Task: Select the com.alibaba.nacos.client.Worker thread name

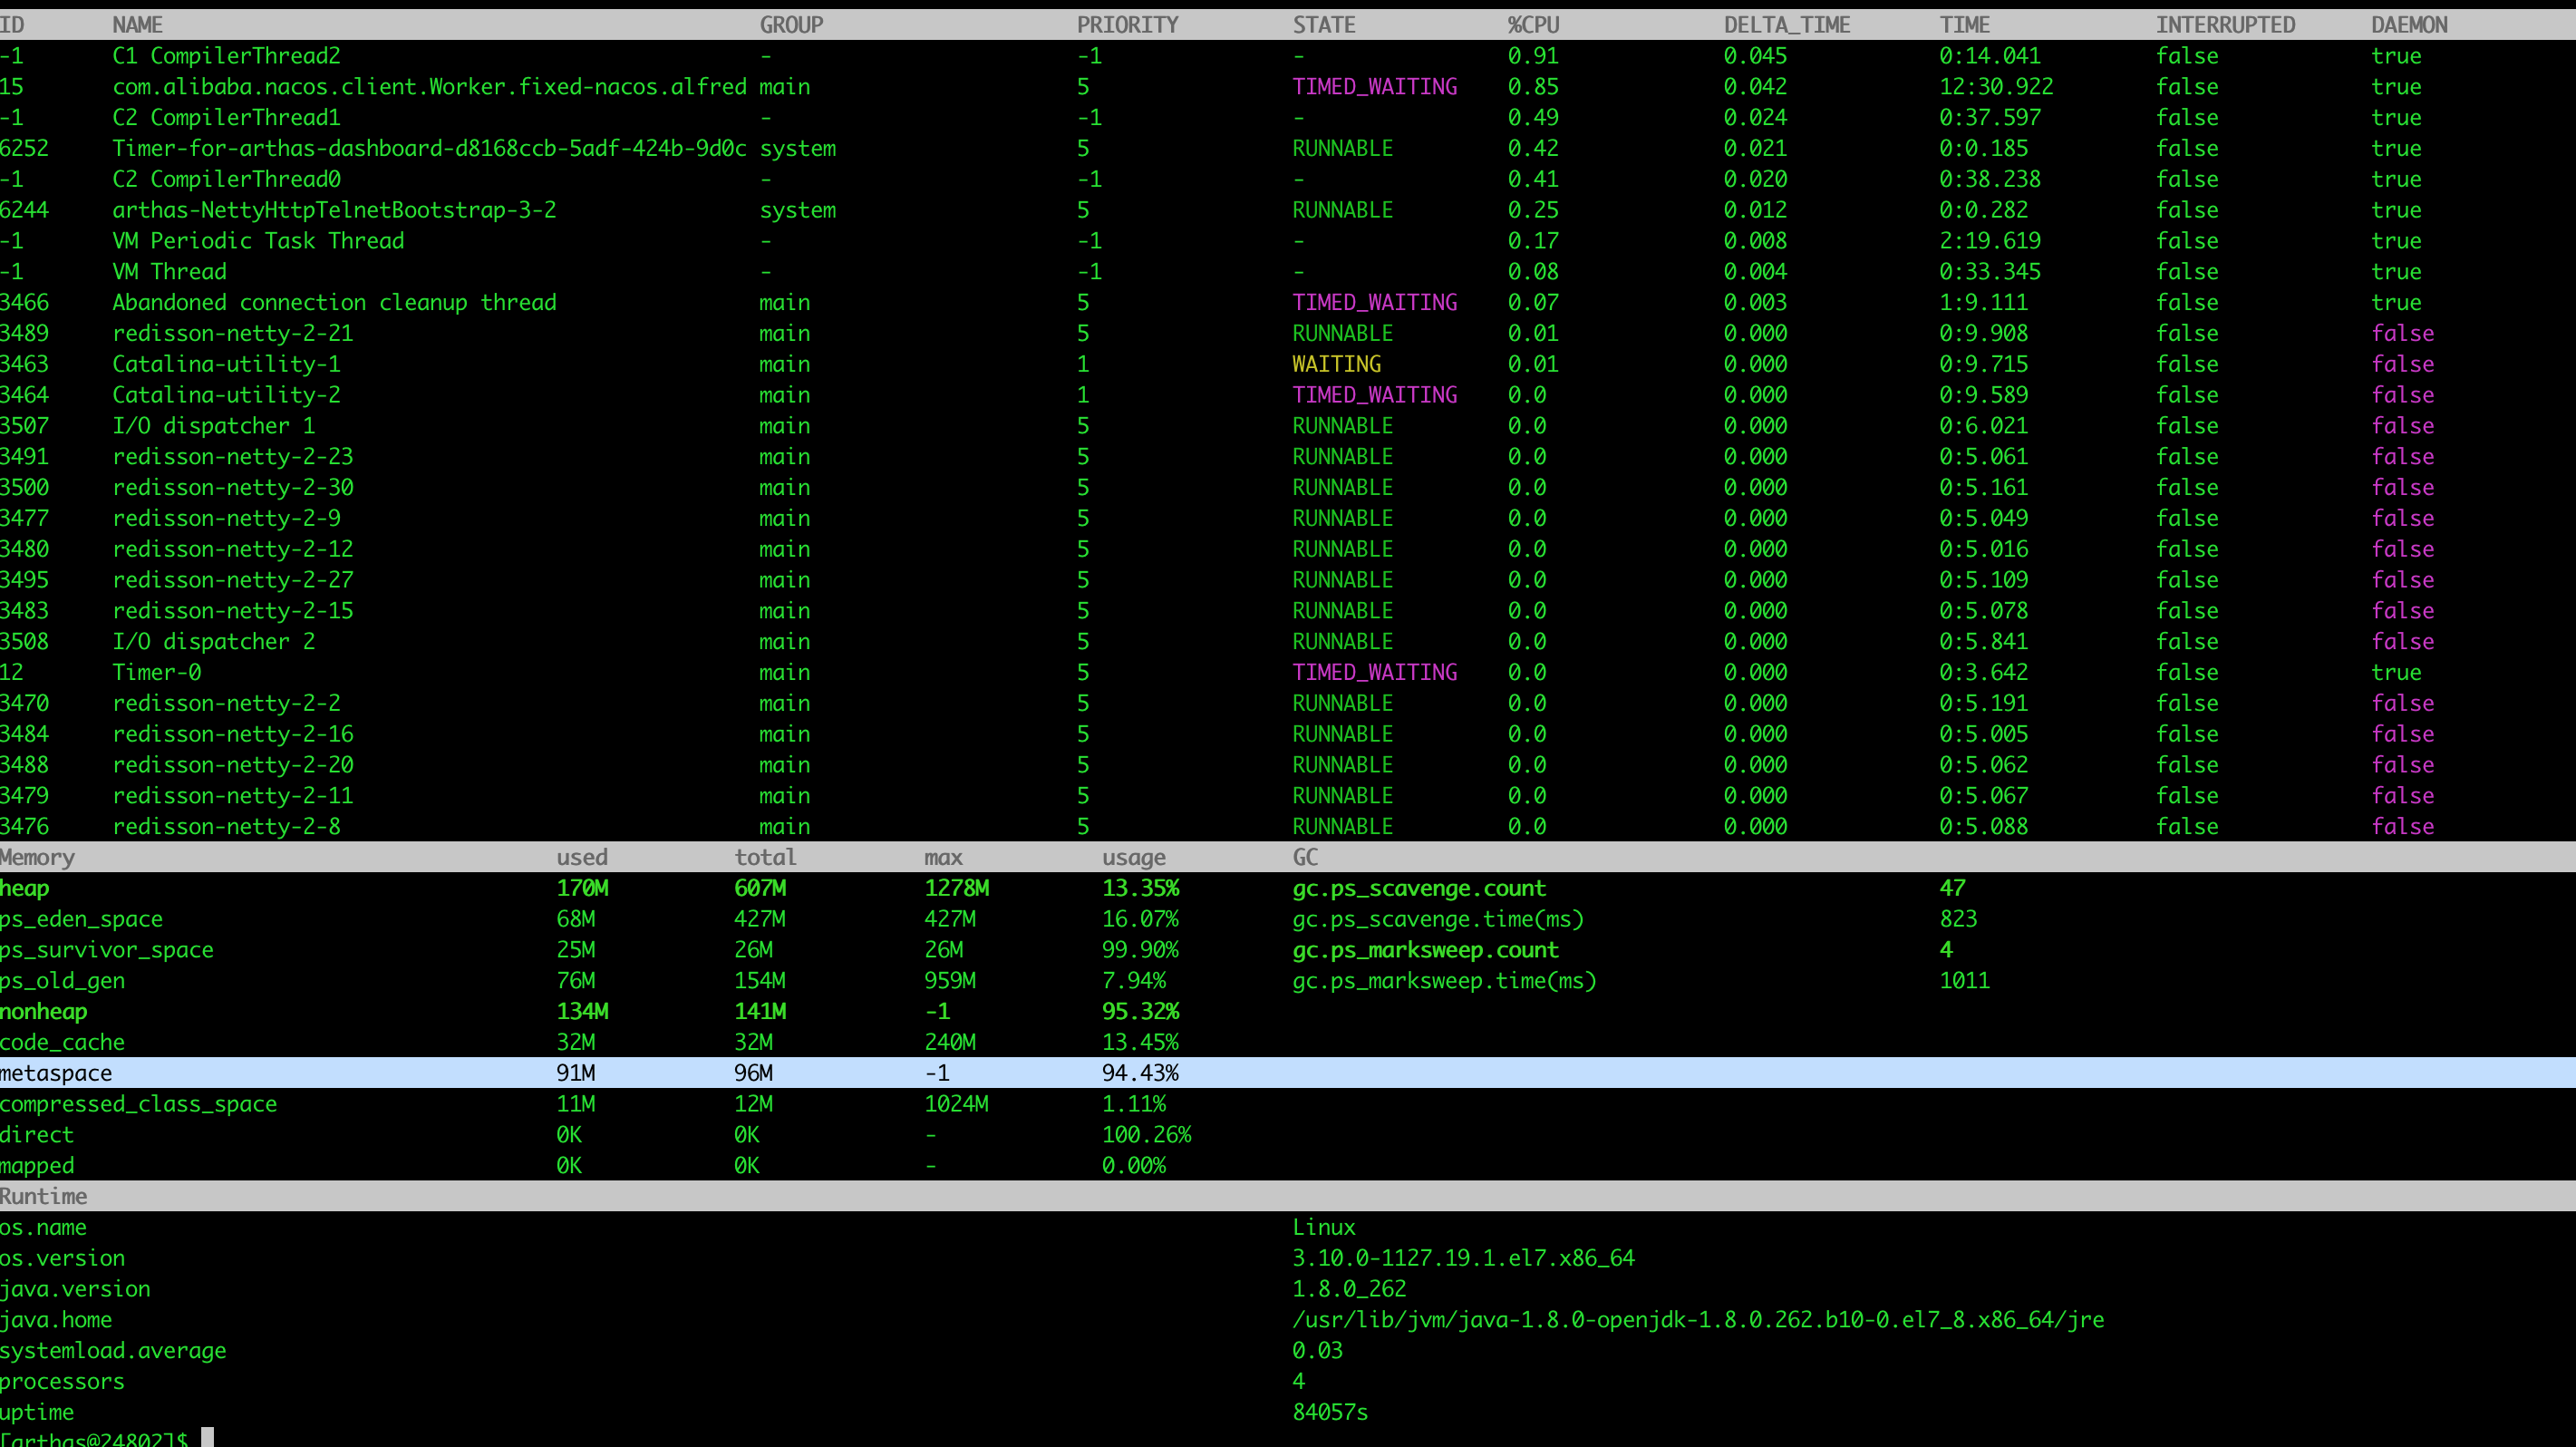Action: point(429,87)
